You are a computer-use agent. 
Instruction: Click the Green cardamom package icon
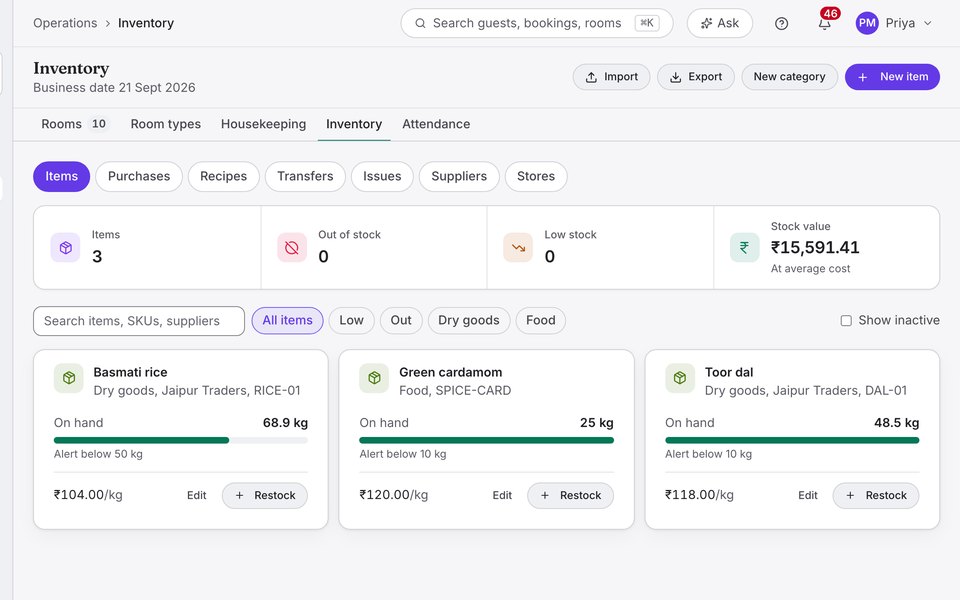pyautogui.click(x=374, y=378)
